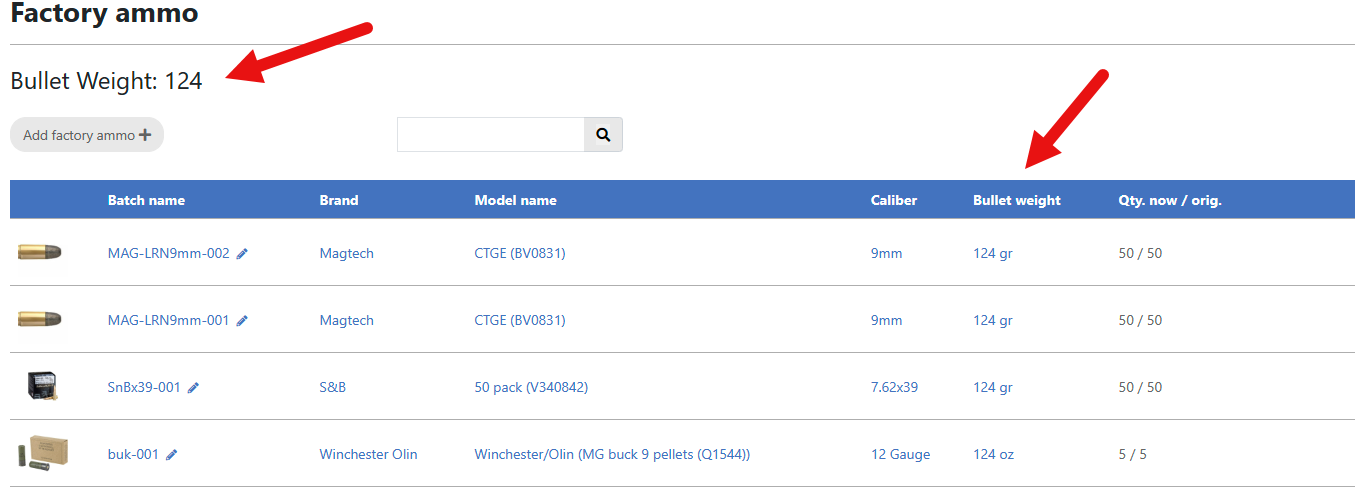Screen dimensions: 1355x501
Task: Click the search magnifier button
Action: pyautogui.click(x=603, y=135)
